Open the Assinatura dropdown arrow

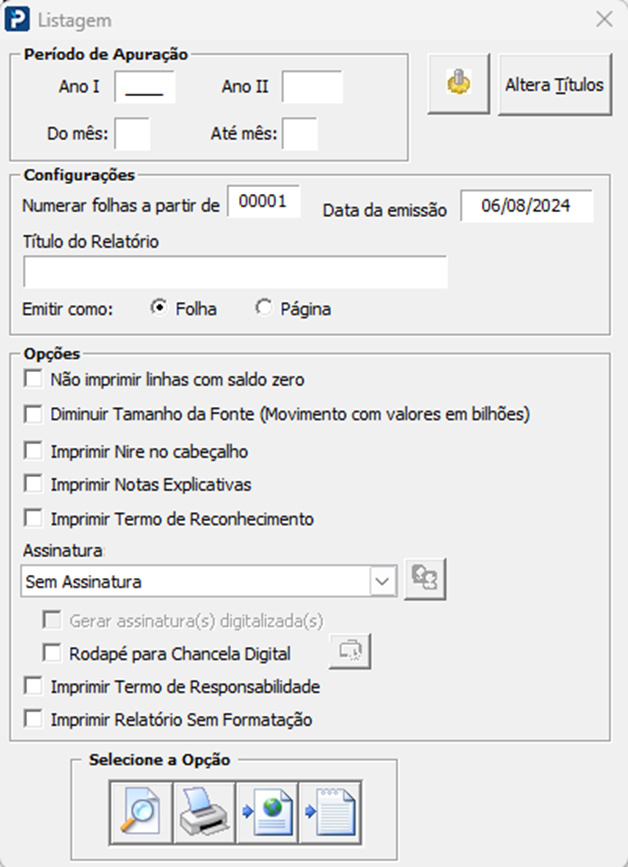click(383, 581)
